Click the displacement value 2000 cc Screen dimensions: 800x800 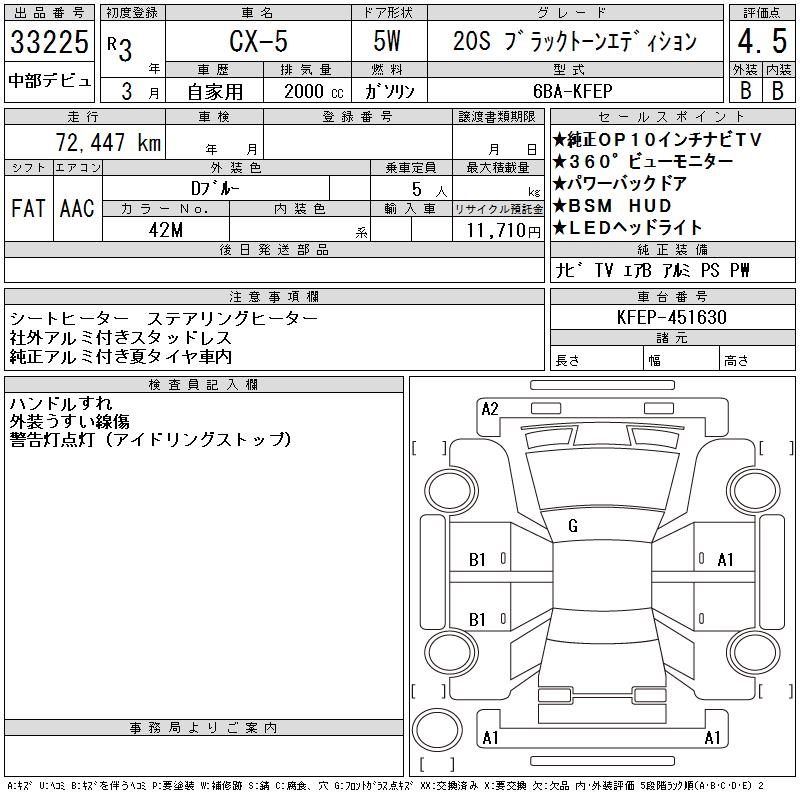tap(313, 91)
